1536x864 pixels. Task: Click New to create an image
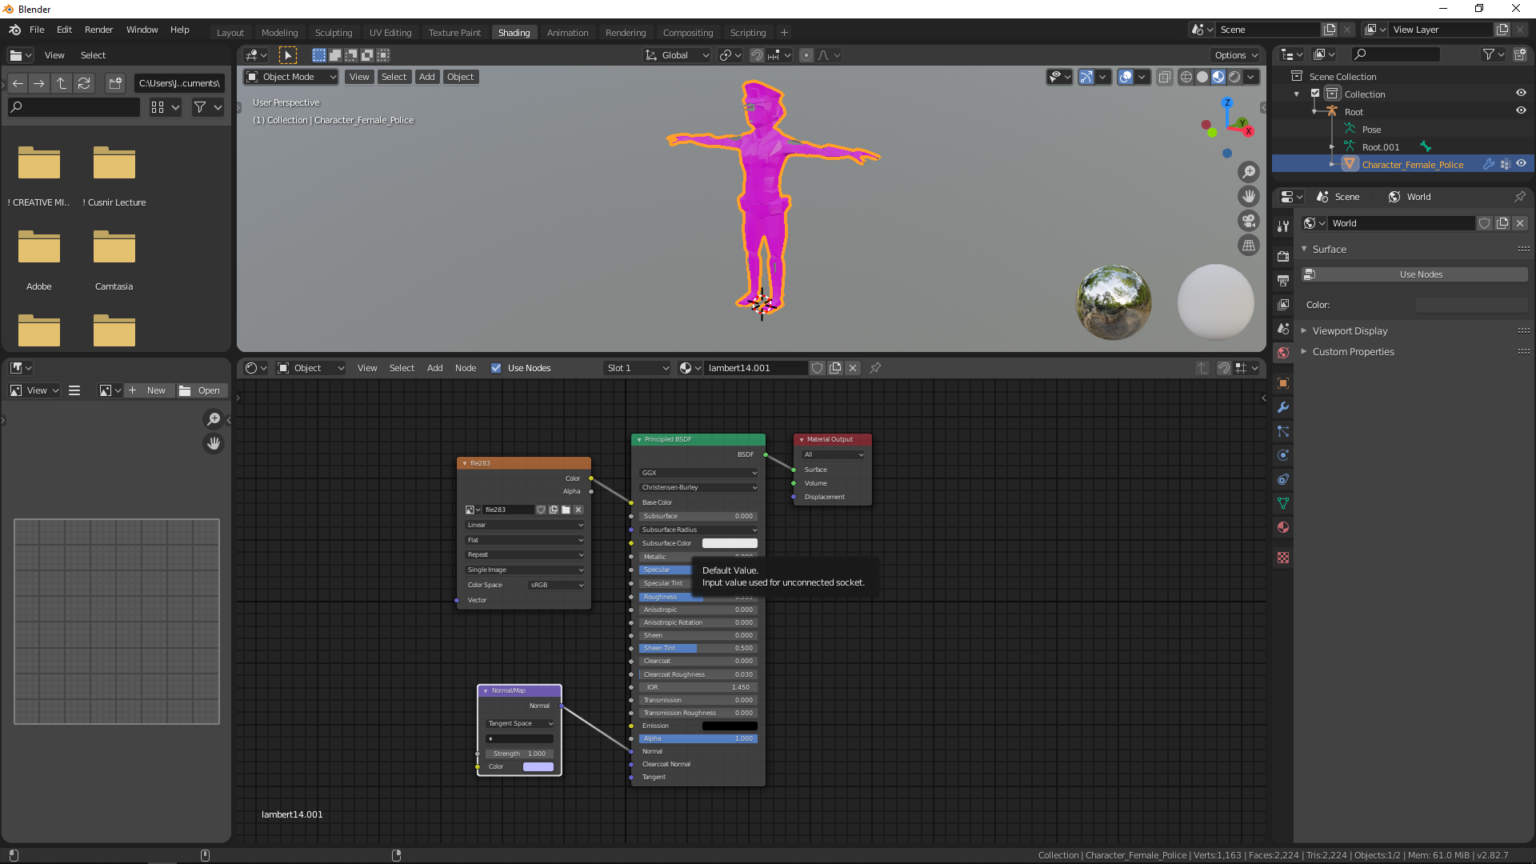(x=148, y=390)
